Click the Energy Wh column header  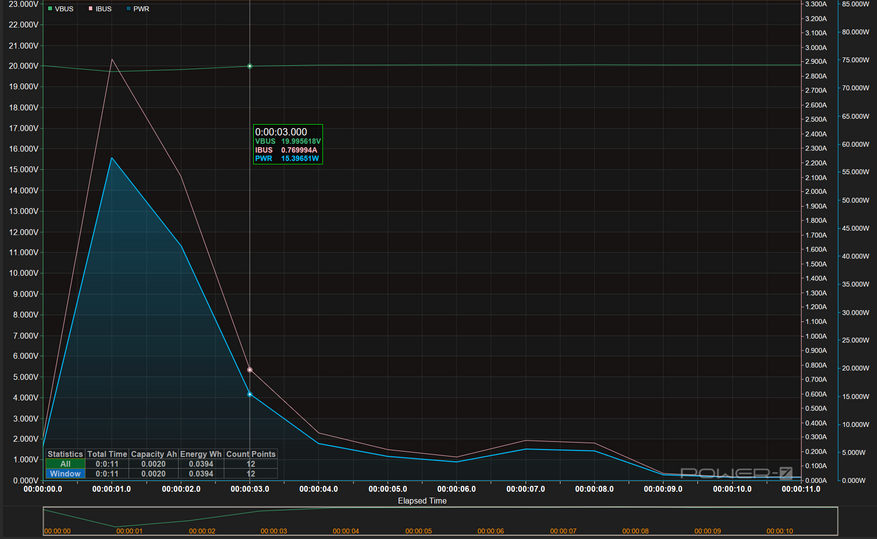click(x=201, y=454)
